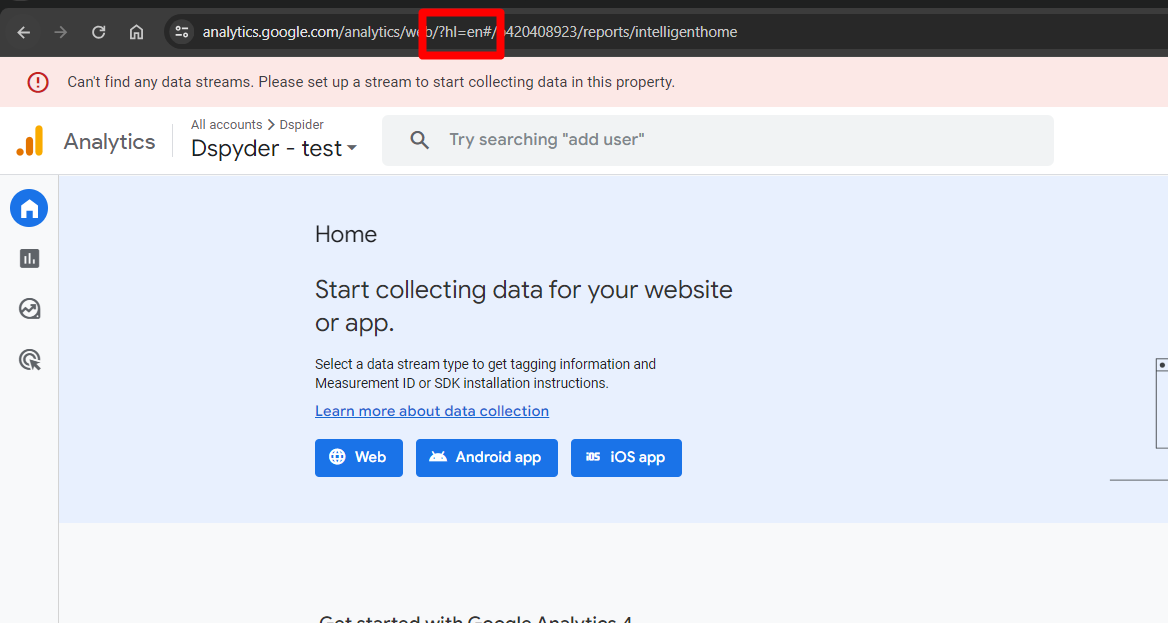Click the search magnifier icon
The height and width of the screenshot is (623, 1168).
point(419,140)
